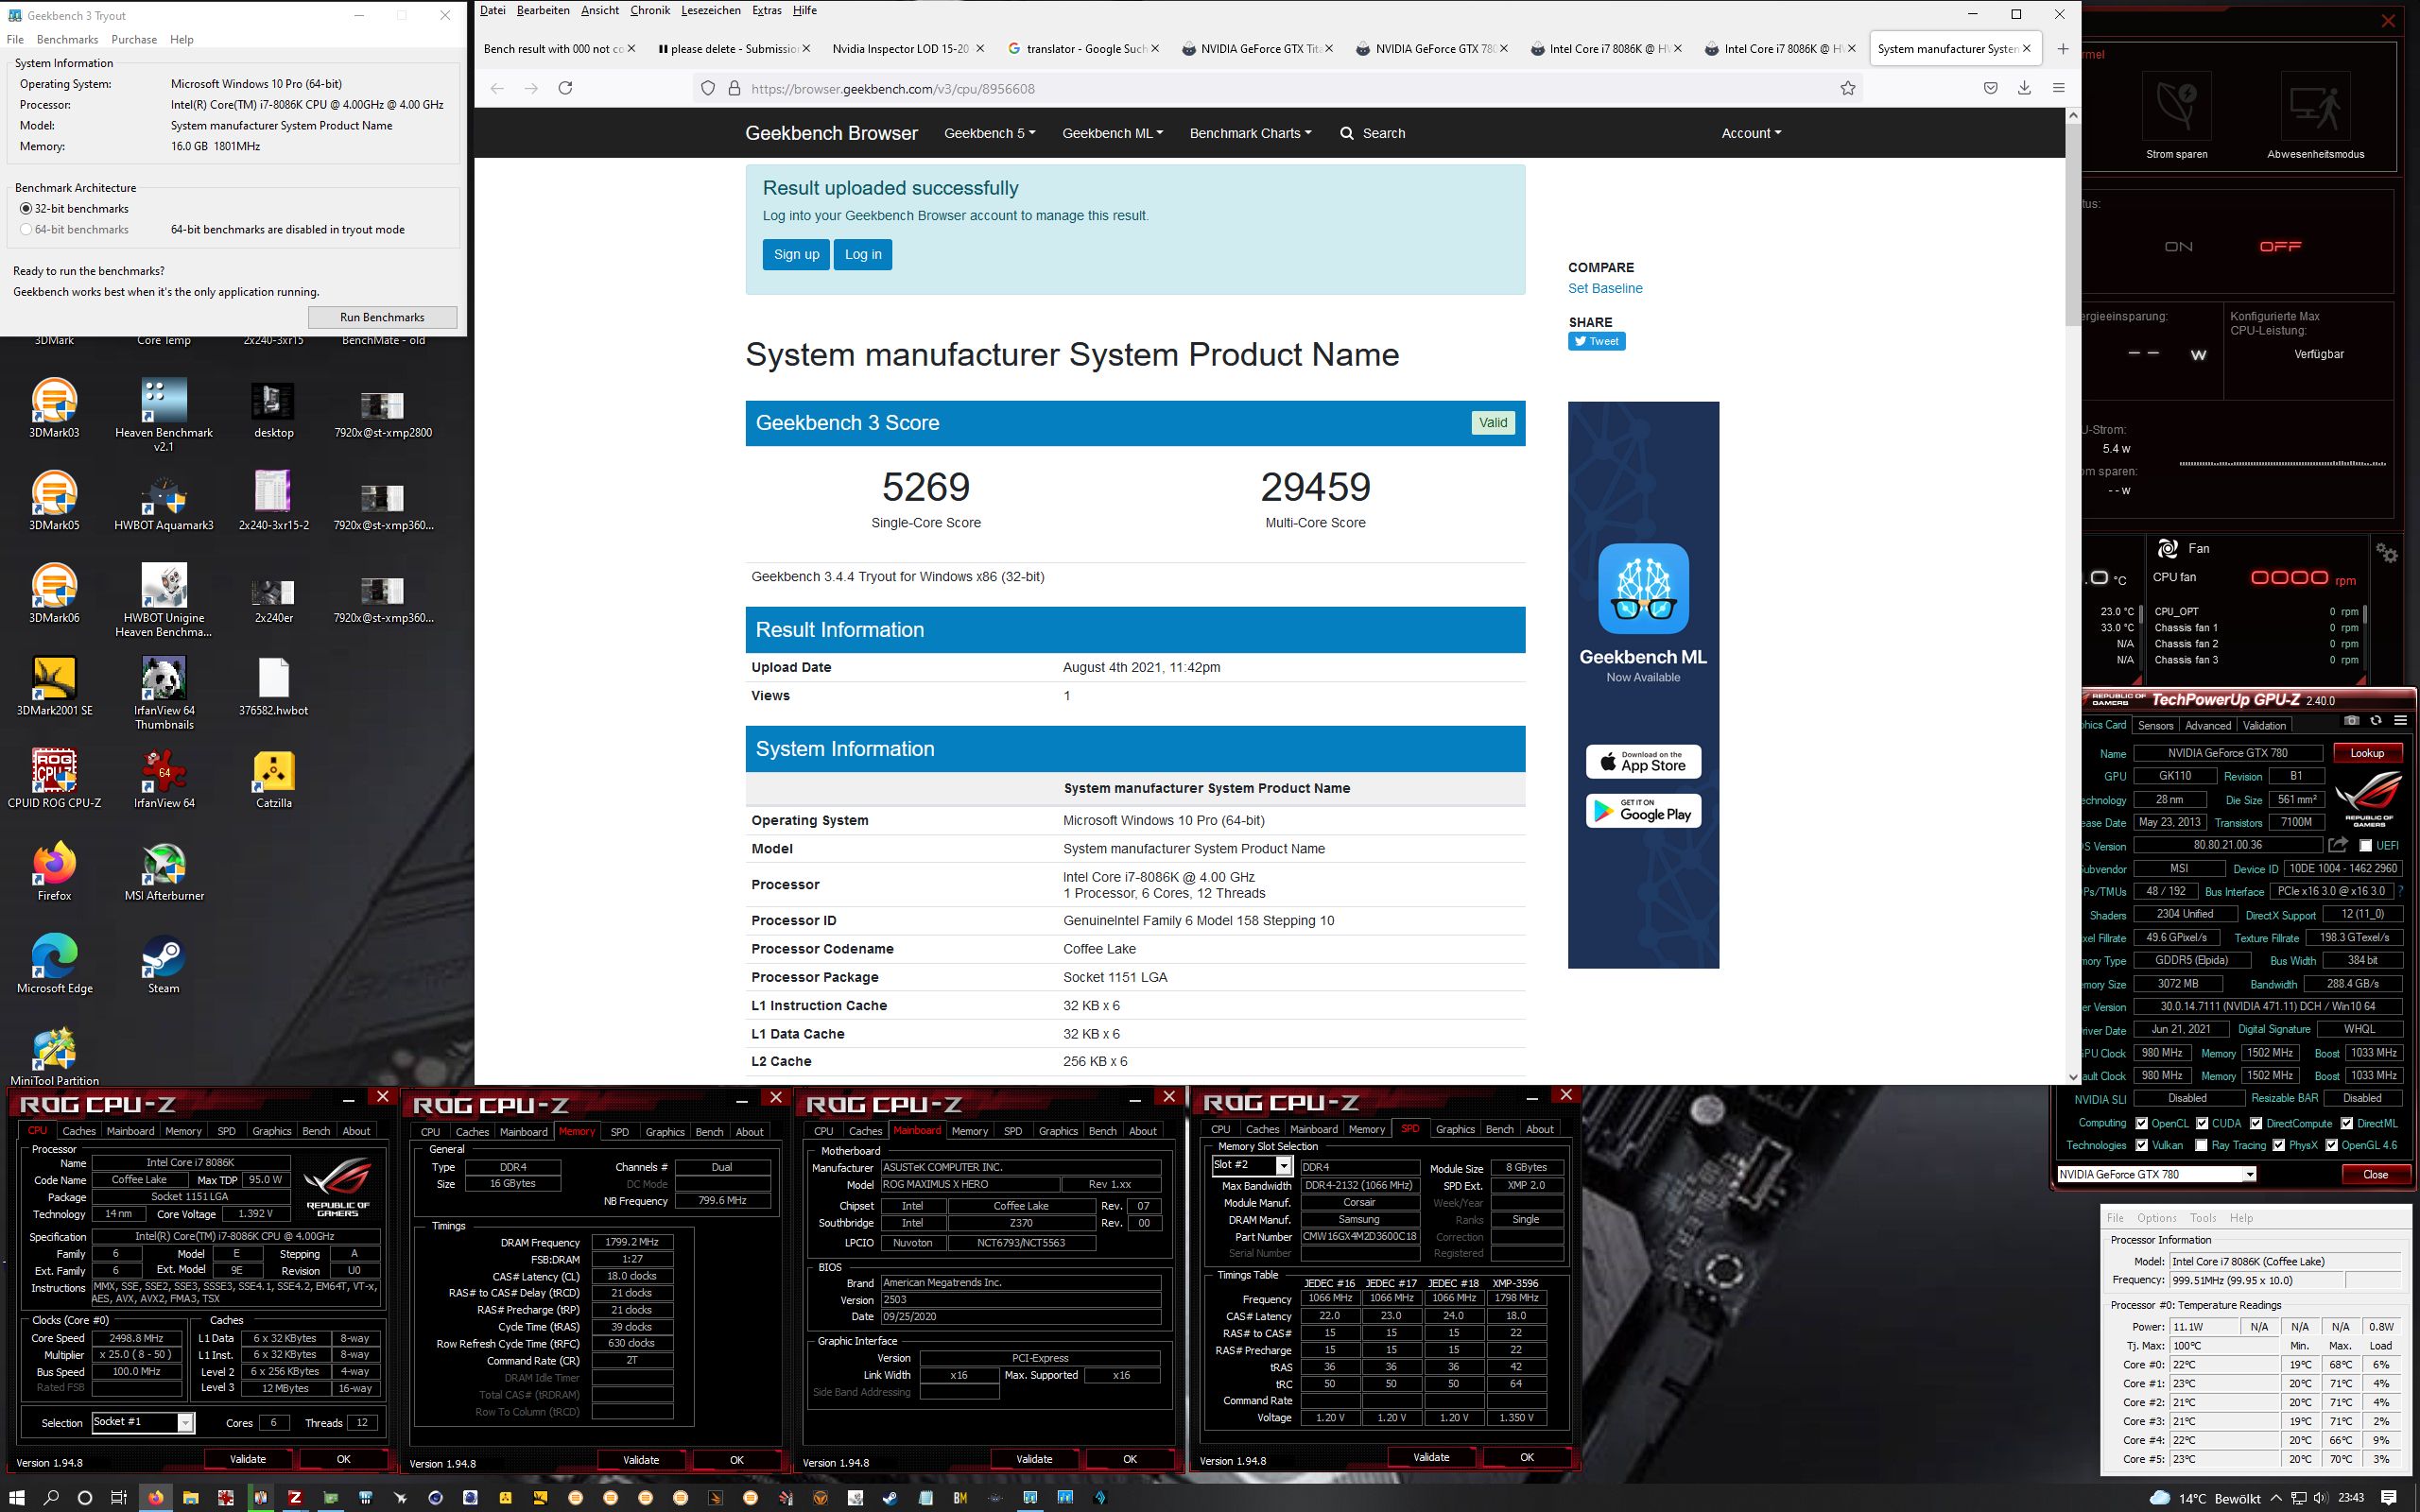Screen dimensions: 2420x1512
Task: Open the Firefox hamburger application menu
Action: pyautogui.click(x=2058, y=88)
